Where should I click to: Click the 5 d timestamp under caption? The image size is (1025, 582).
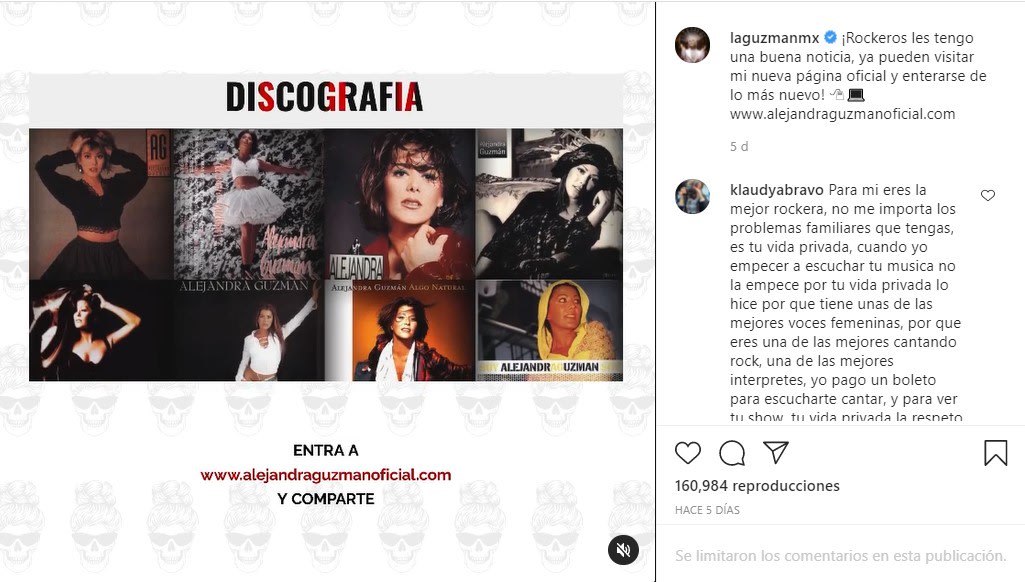coord(739,146)
